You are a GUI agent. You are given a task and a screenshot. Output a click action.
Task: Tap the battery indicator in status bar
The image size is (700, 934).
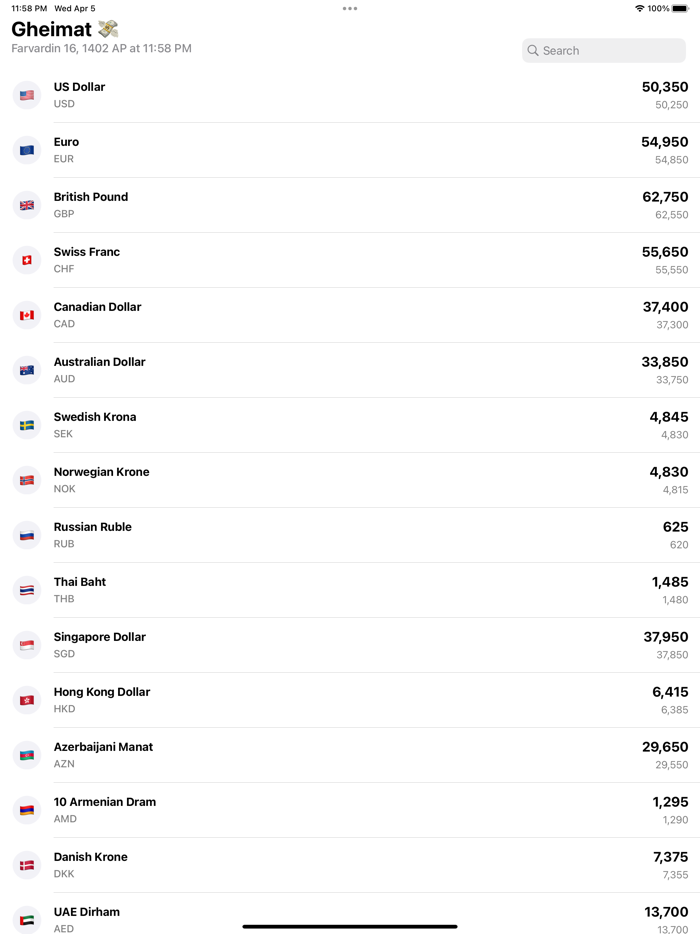click(x=680, y=8)
